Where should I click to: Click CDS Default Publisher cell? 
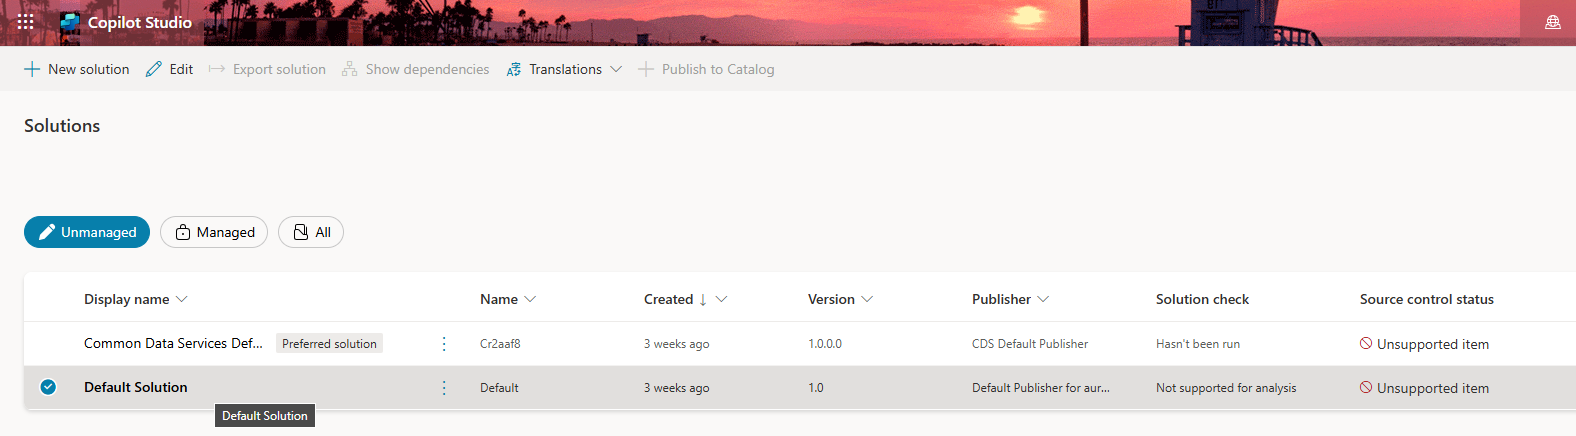point(1030,344)
